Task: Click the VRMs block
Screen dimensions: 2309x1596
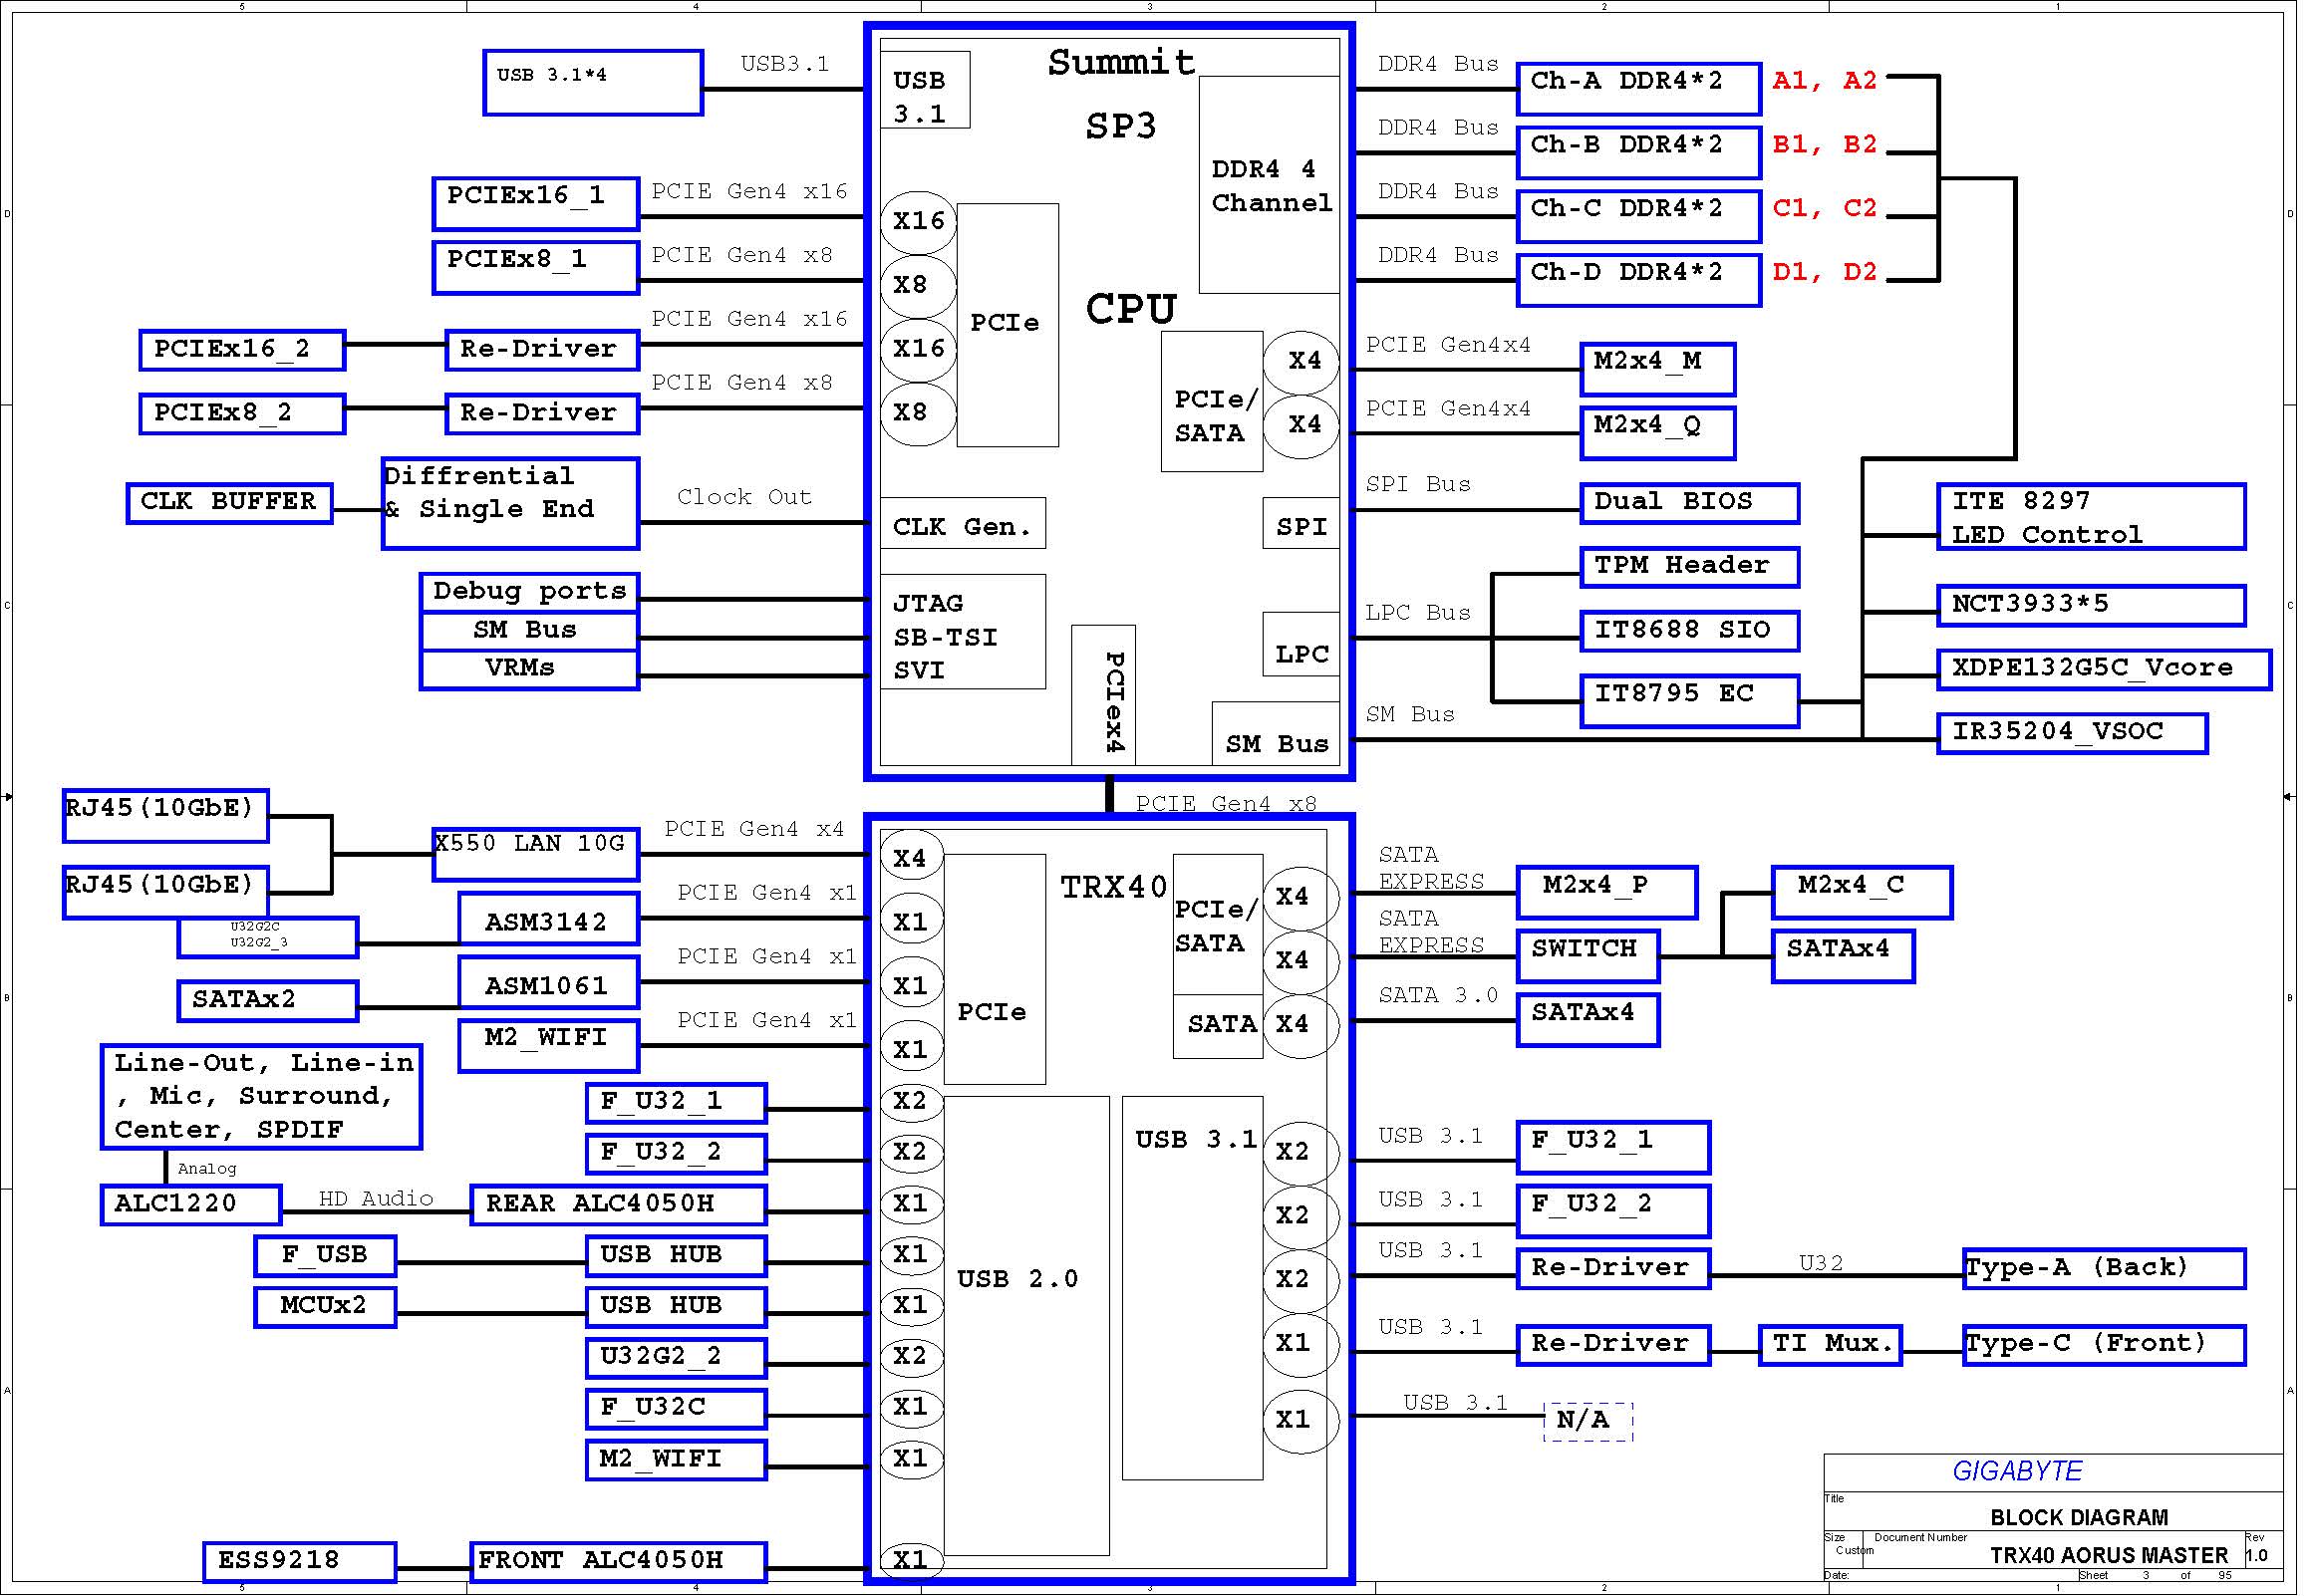Action: pyautogui.click(x=530, y=670)
